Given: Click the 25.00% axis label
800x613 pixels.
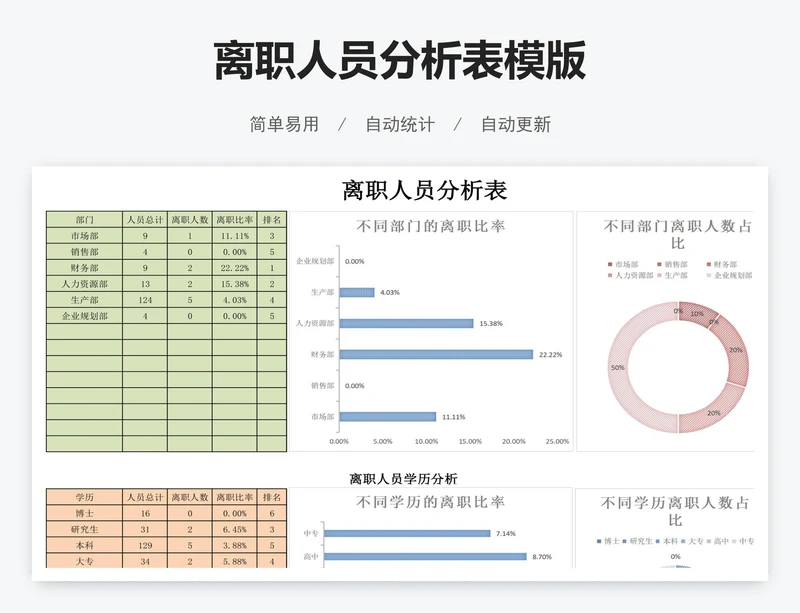Looking at the screenshot, I should (x=557, y=442).
